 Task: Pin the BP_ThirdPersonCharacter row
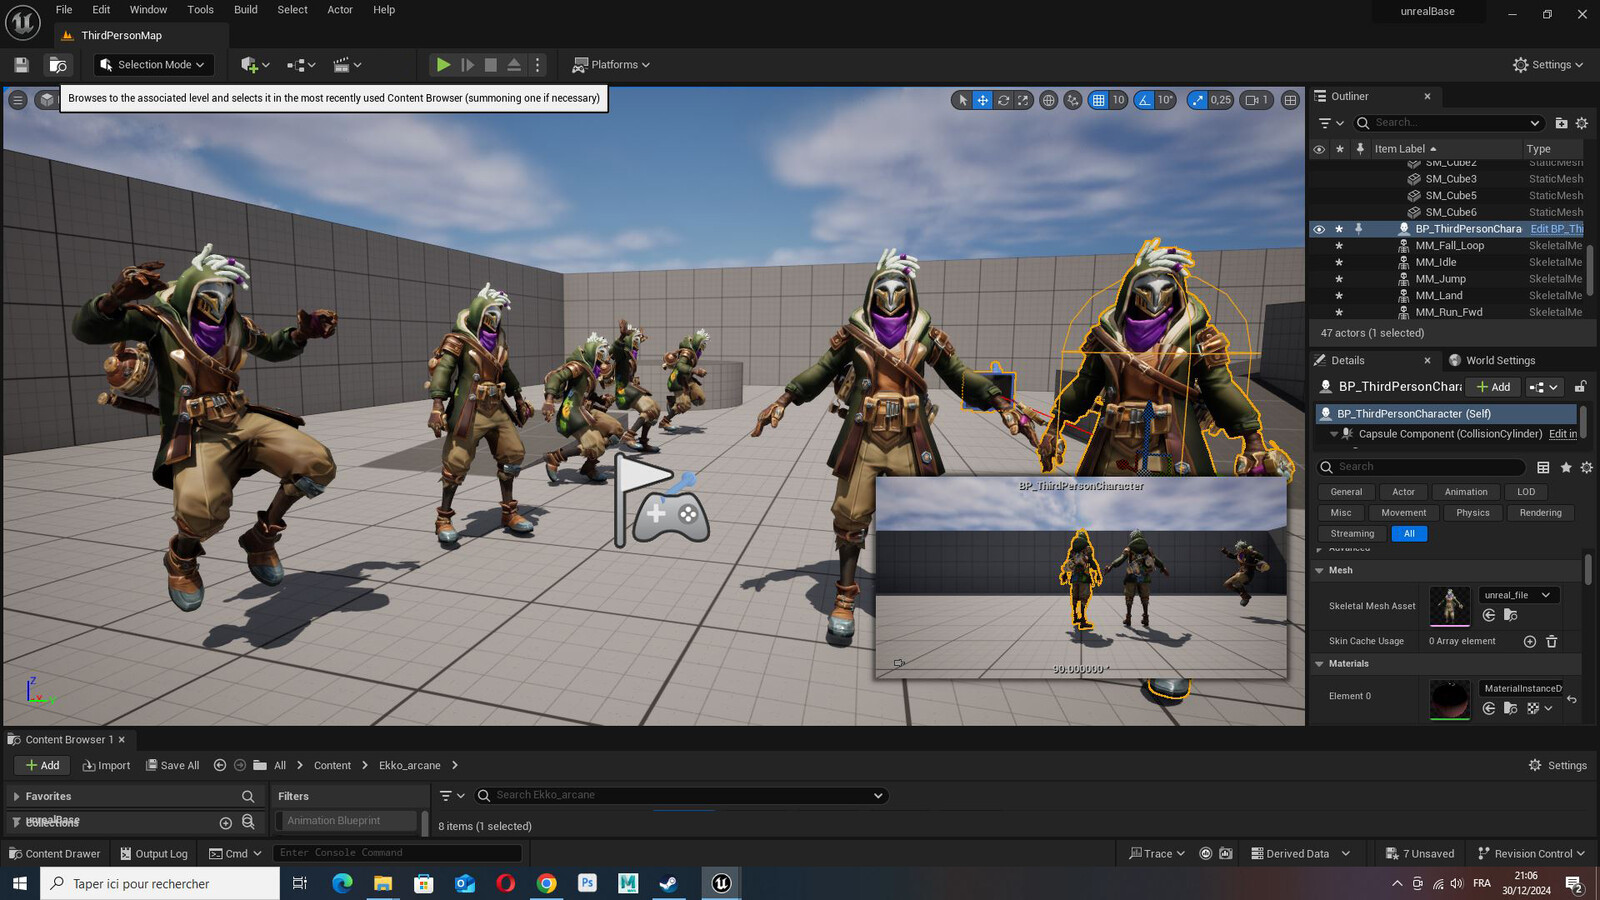1358,229
